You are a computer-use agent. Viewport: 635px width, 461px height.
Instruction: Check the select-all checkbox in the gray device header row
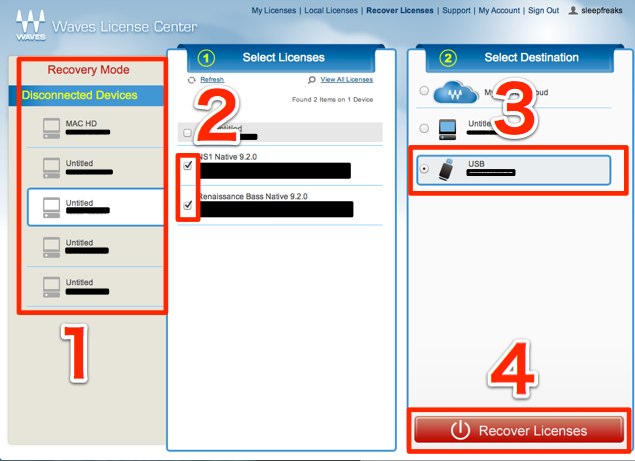coord(187,133)
